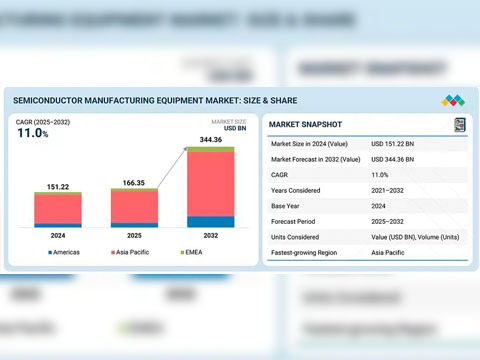
Task: Click the 'Units Considered' row label
Action: 295,237
